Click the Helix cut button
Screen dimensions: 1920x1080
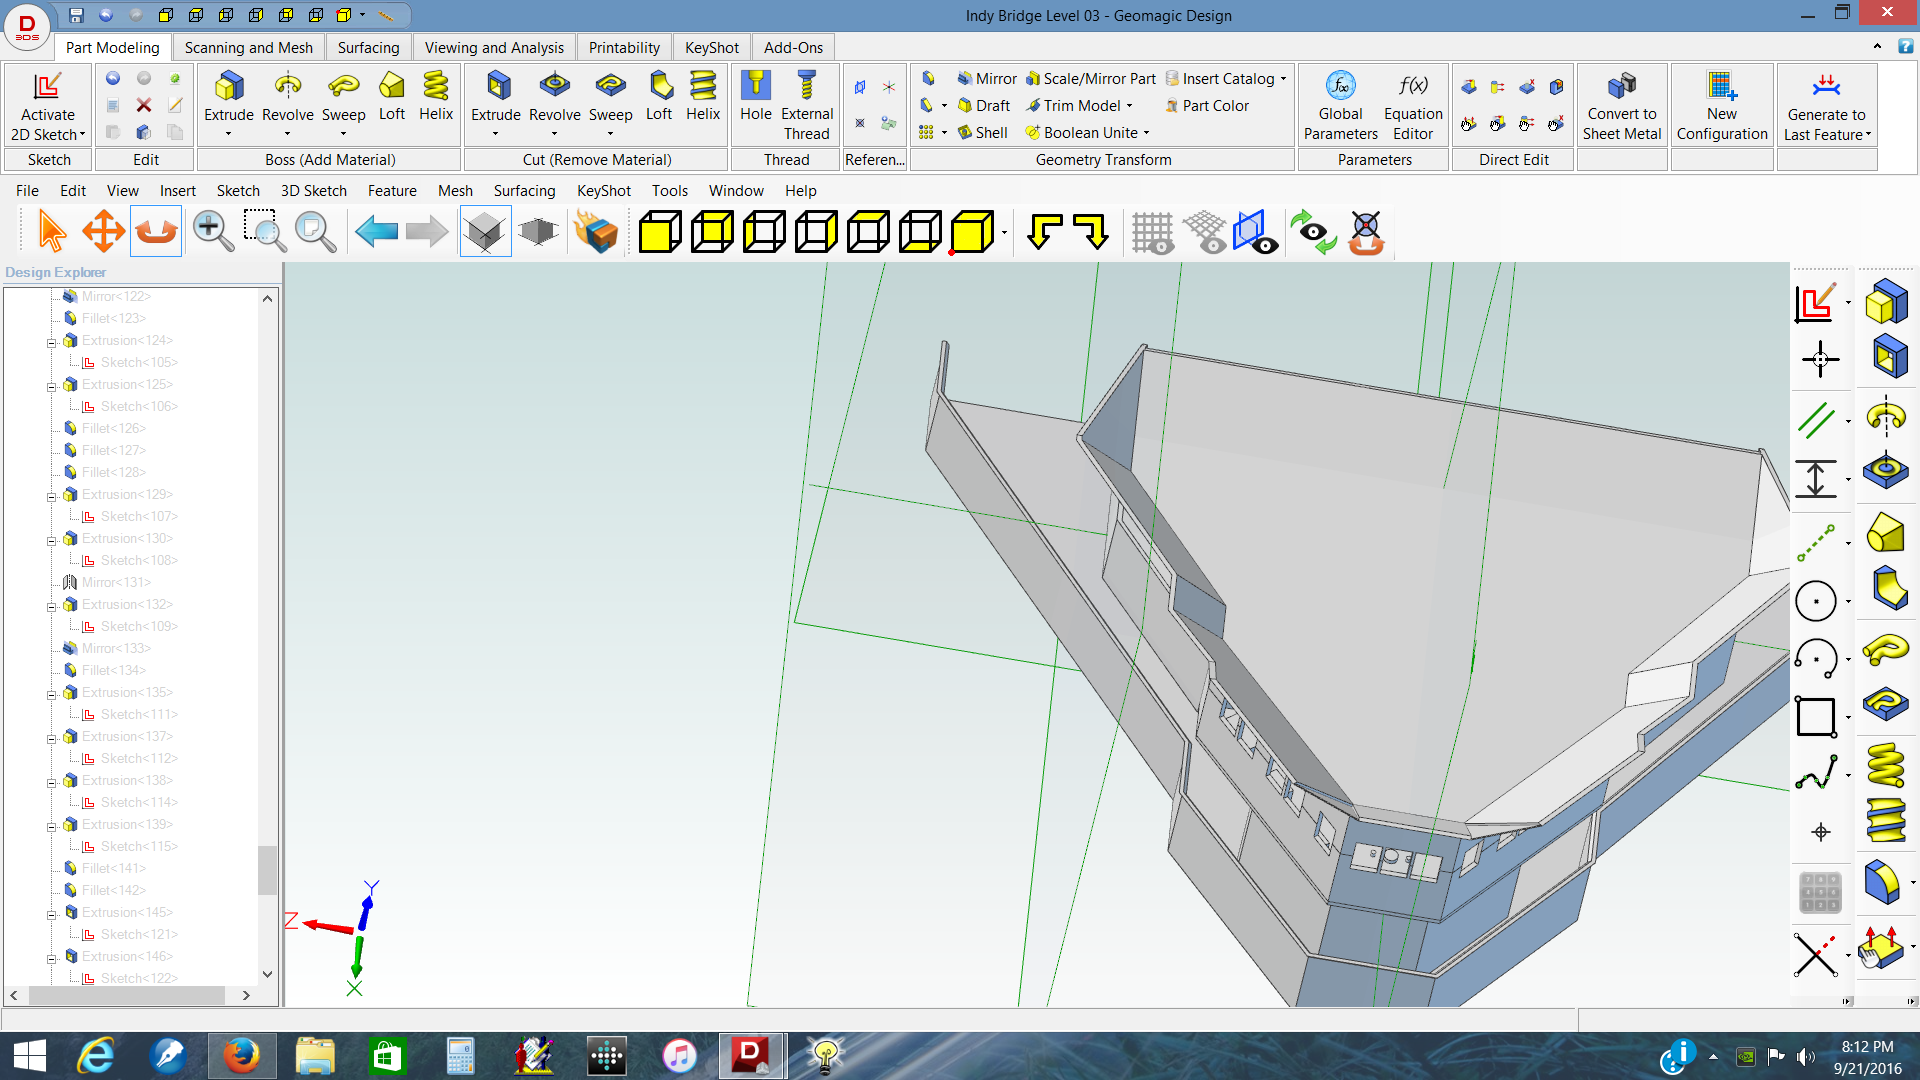(x=703, y=97)
